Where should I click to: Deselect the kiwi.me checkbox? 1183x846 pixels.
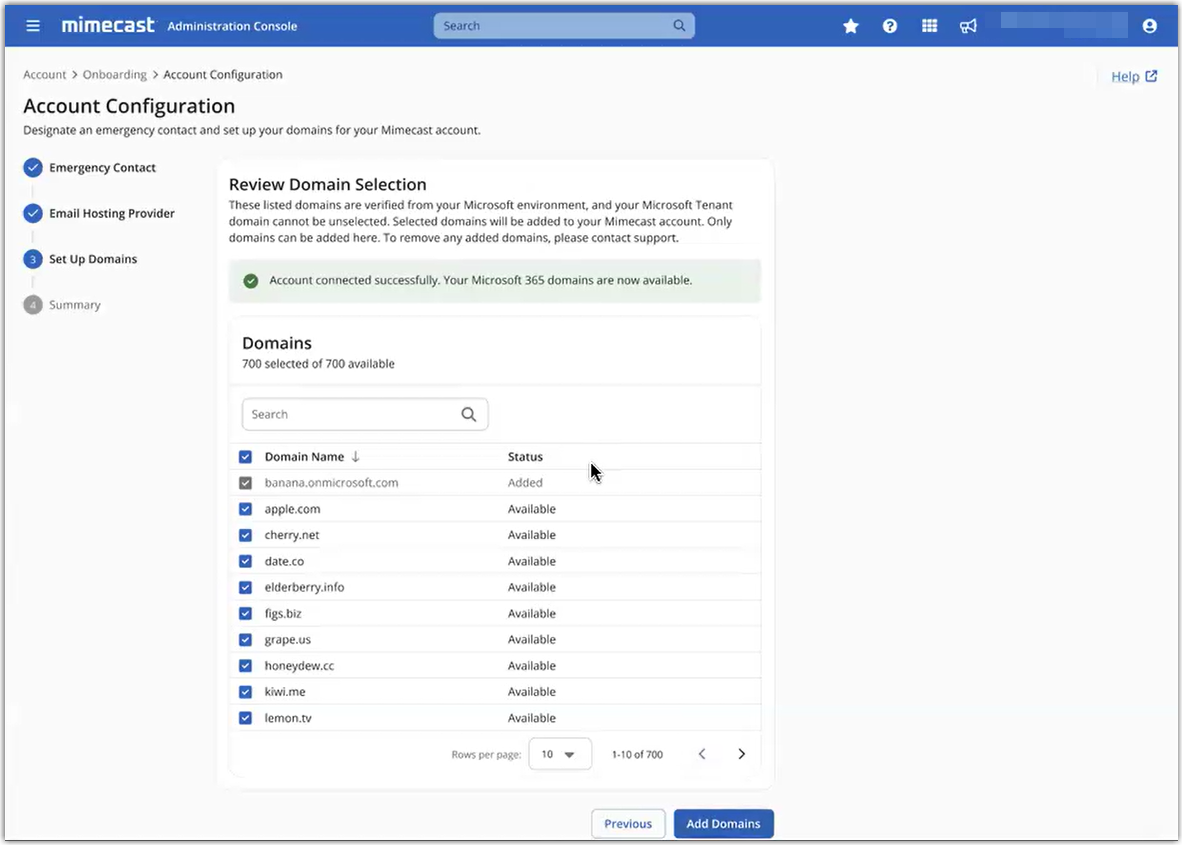[246, 692]
